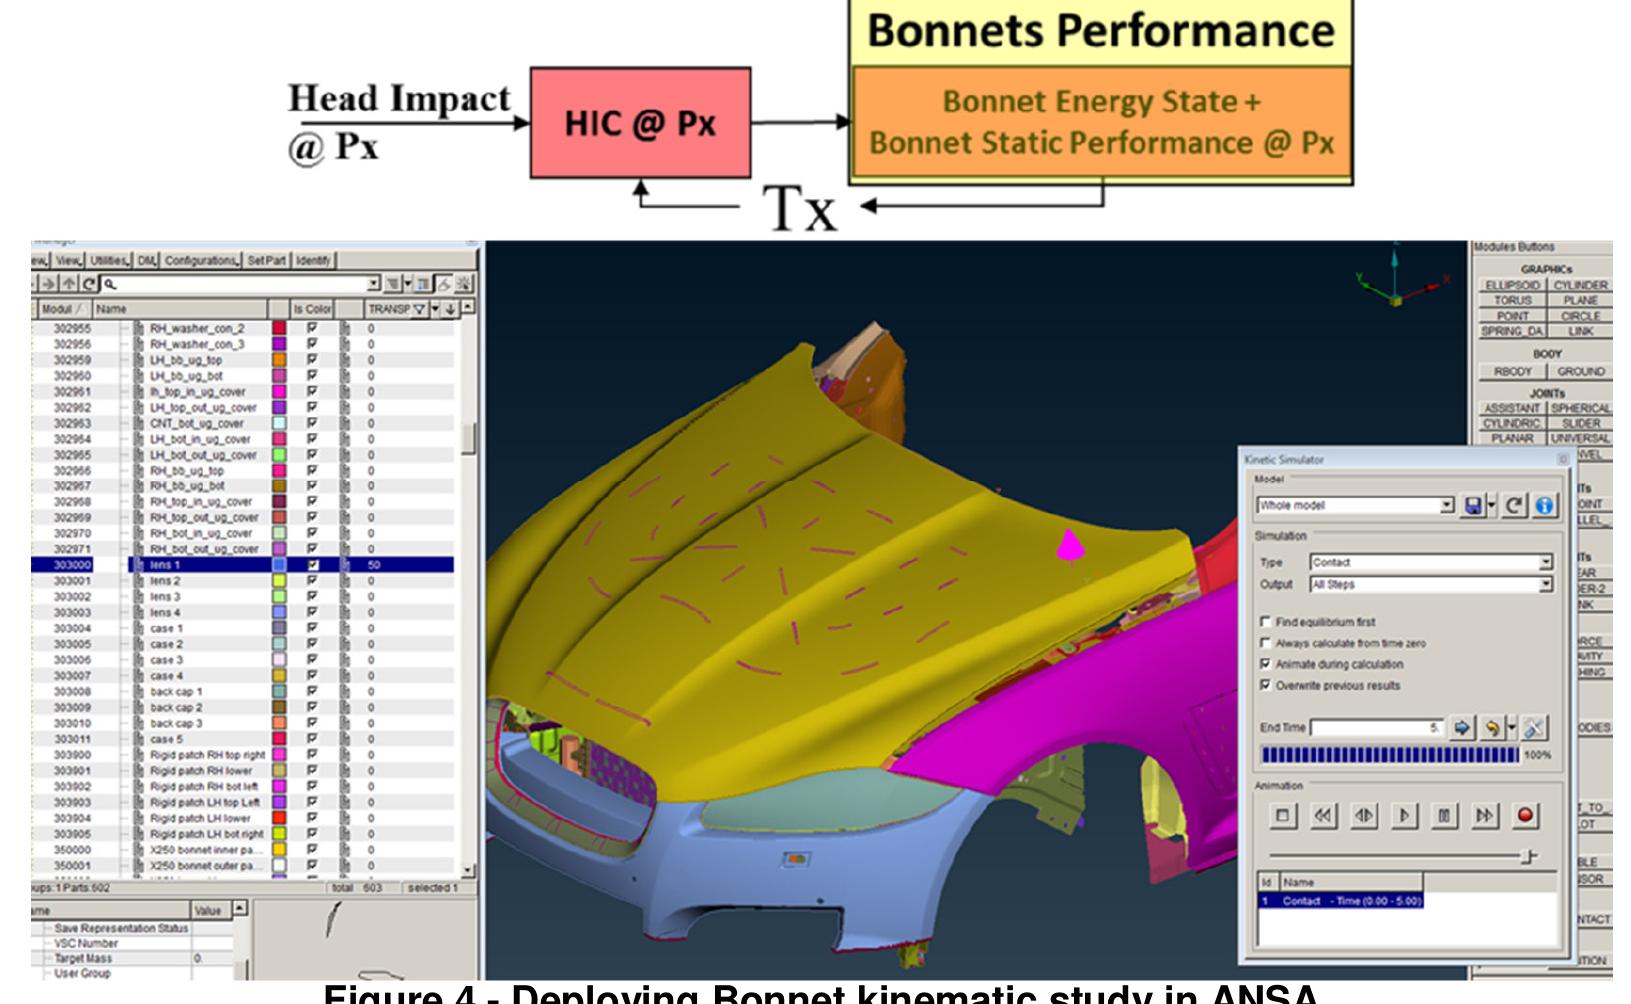Click the yellow undo arrow button

point(1492,728)
